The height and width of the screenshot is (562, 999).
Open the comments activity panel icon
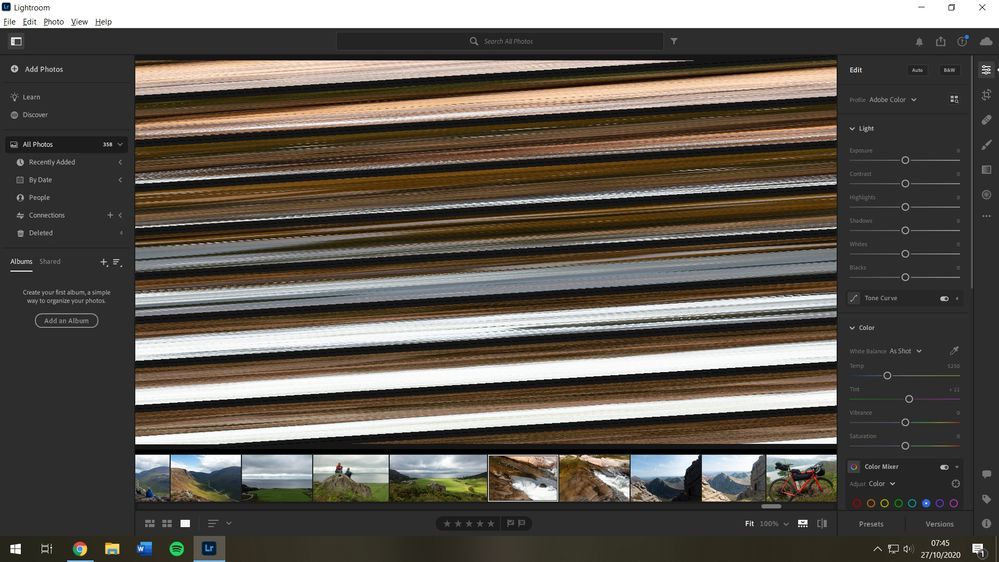coord(986,474)
